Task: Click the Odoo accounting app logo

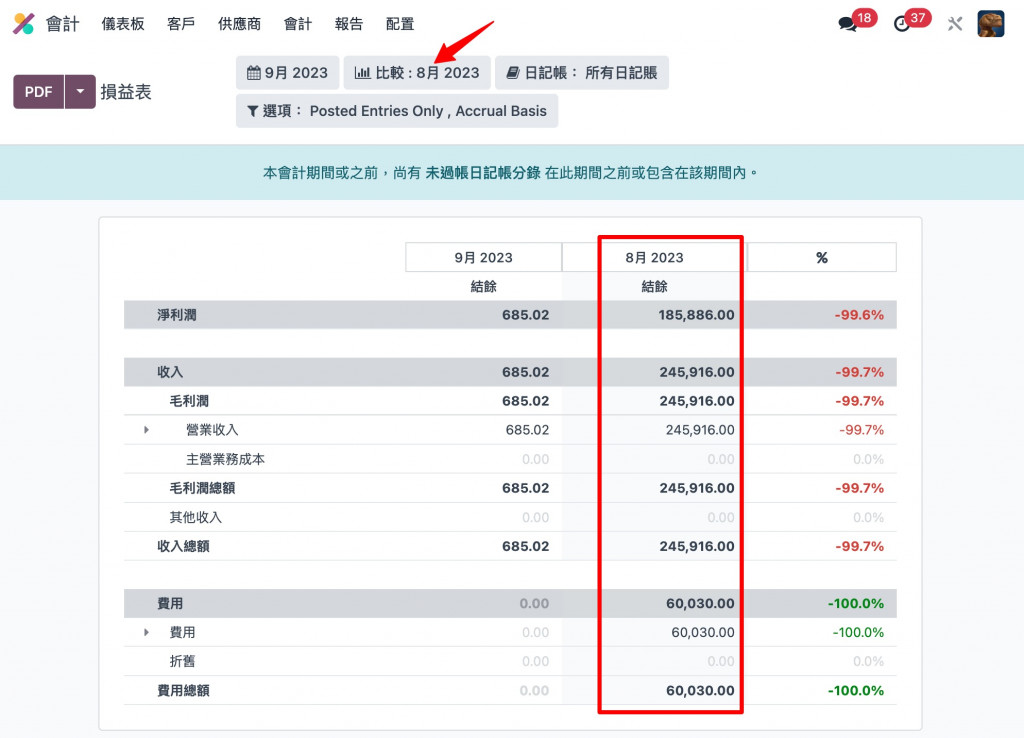Action: click(x=24, y=24)
